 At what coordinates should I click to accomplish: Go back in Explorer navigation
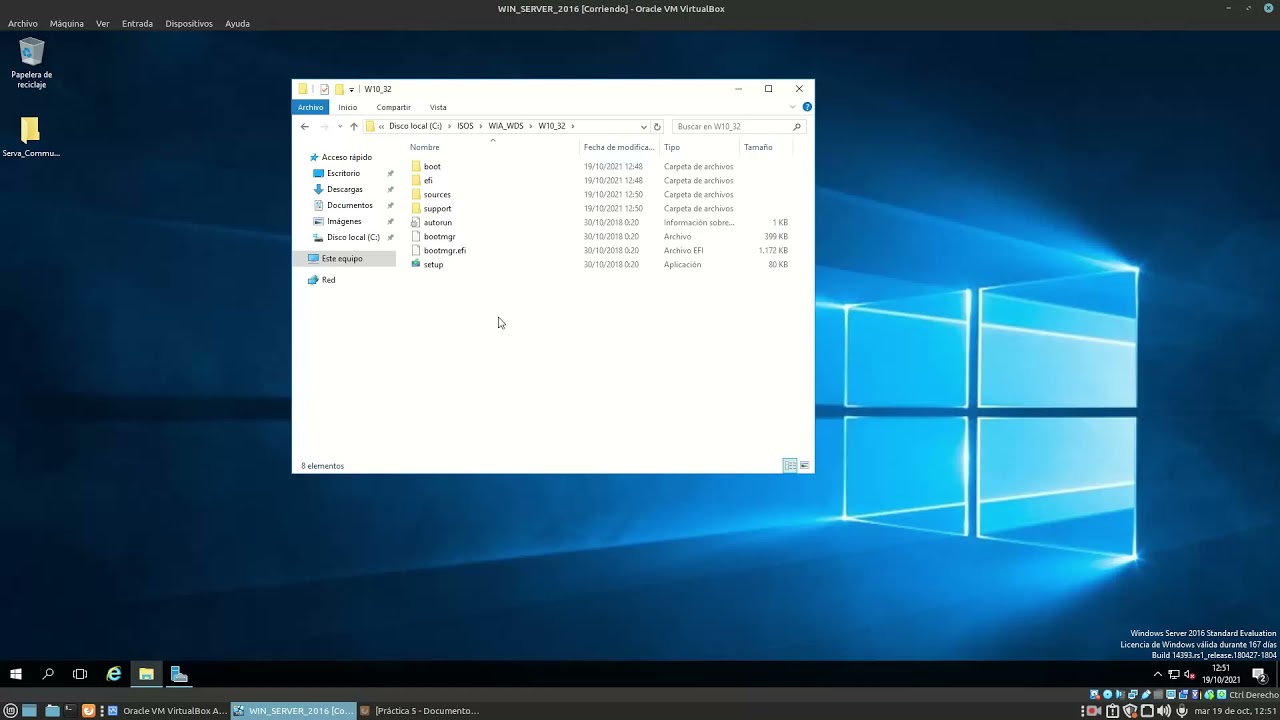305,127
